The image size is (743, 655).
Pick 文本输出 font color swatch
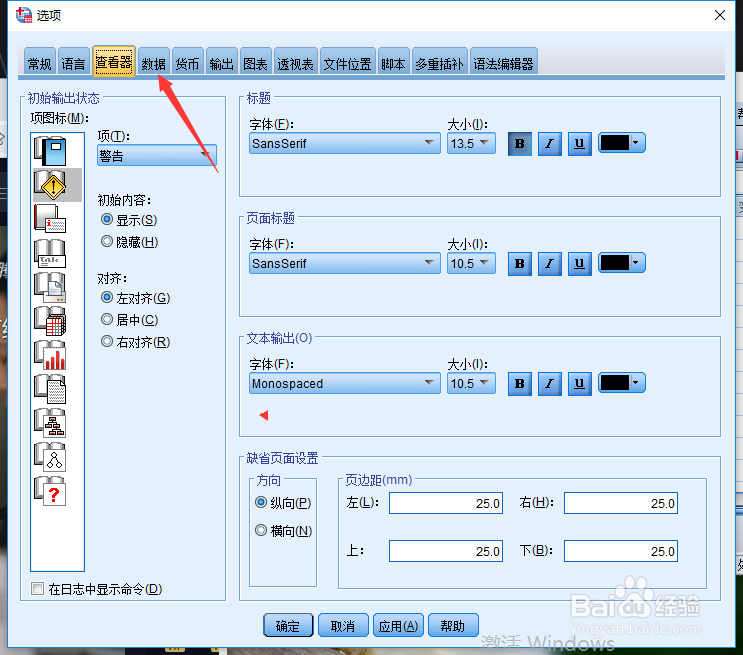[622, 382]
